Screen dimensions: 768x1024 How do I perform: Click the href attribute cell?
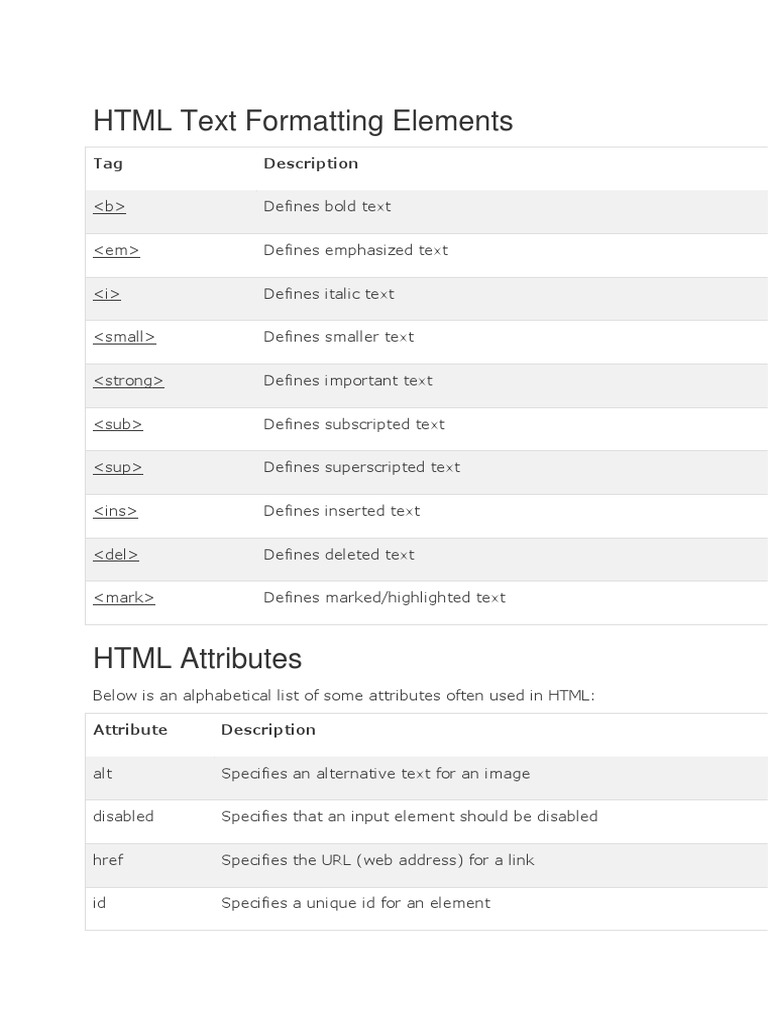108,860
